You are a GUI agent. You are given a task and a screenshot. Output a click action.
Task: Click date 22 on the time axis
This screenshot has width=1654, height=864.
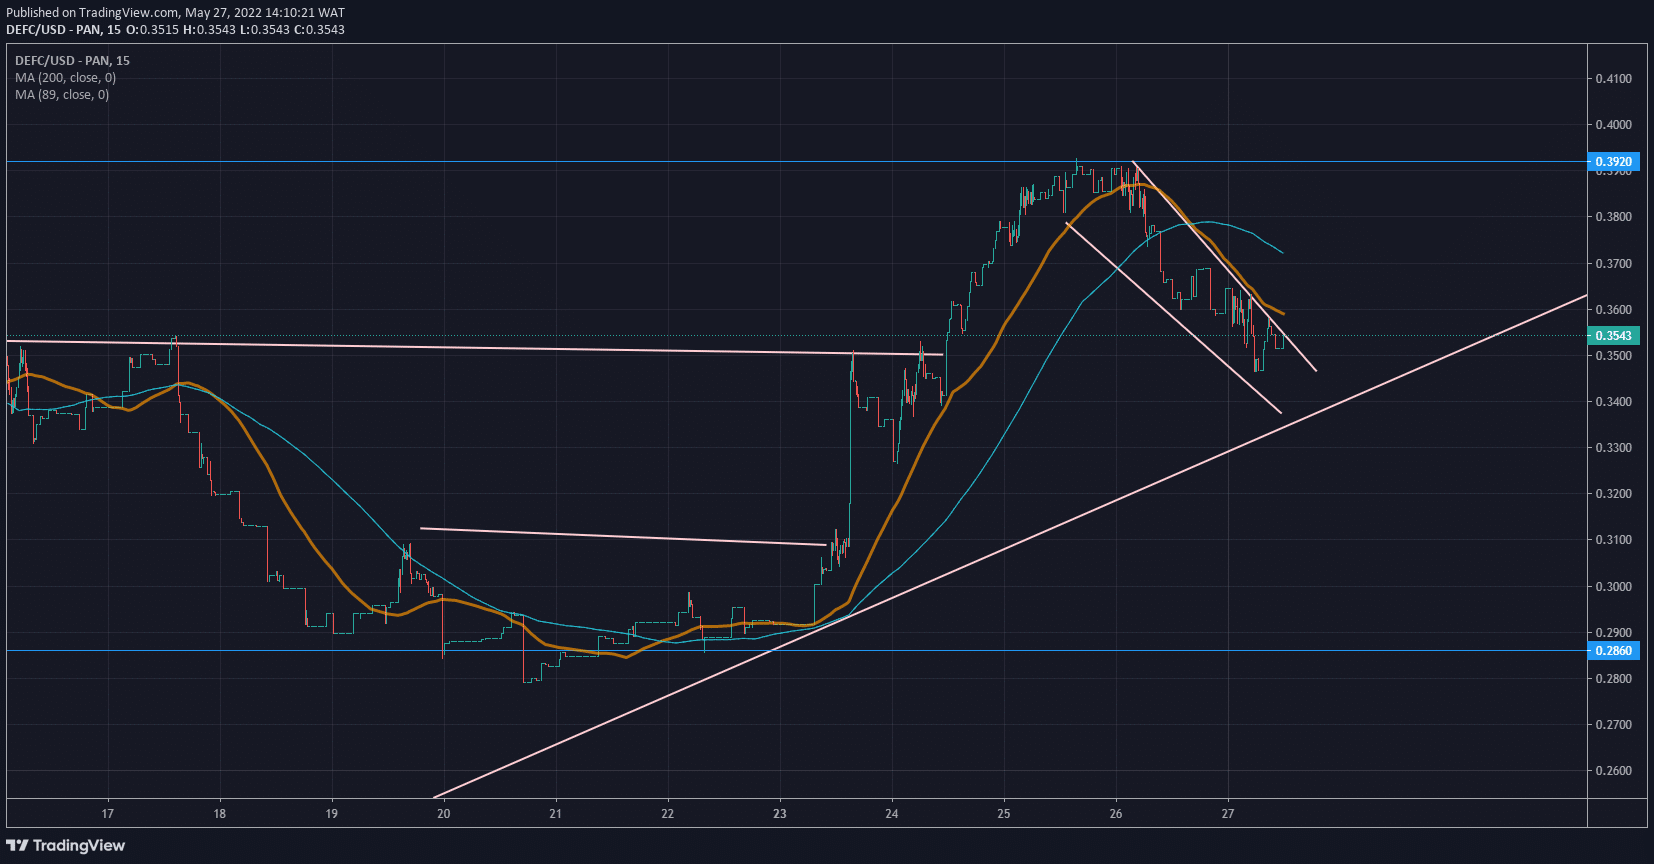pyautogui.click(x=668, y=814)
